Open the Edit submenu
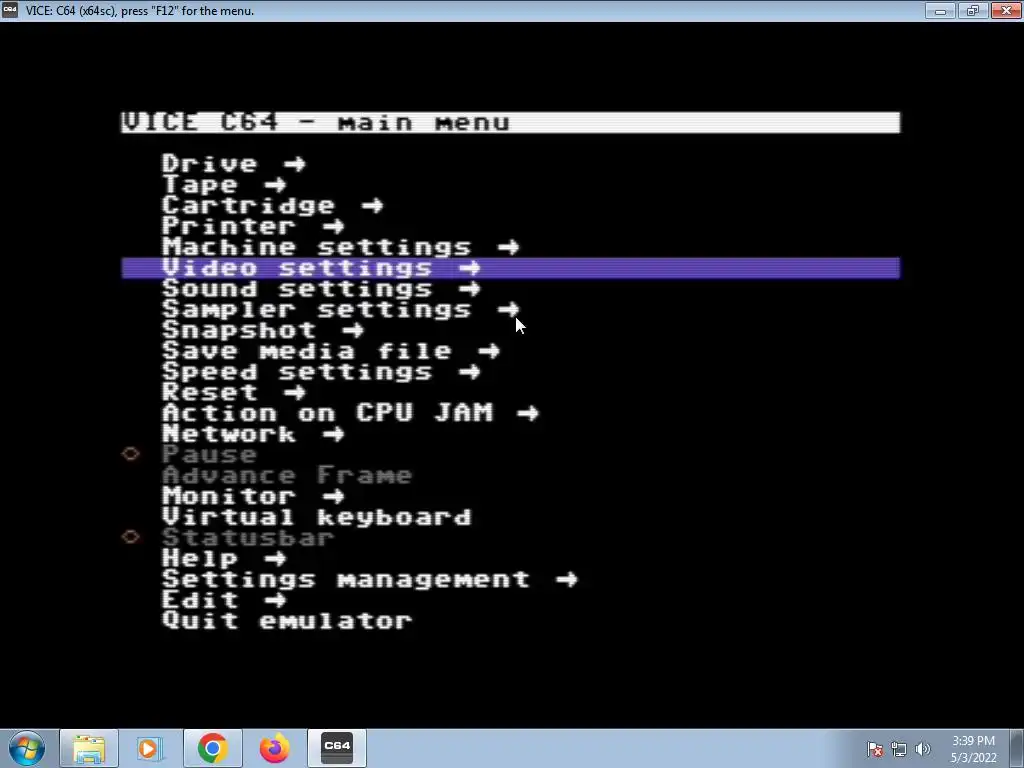 click(224, 600)
